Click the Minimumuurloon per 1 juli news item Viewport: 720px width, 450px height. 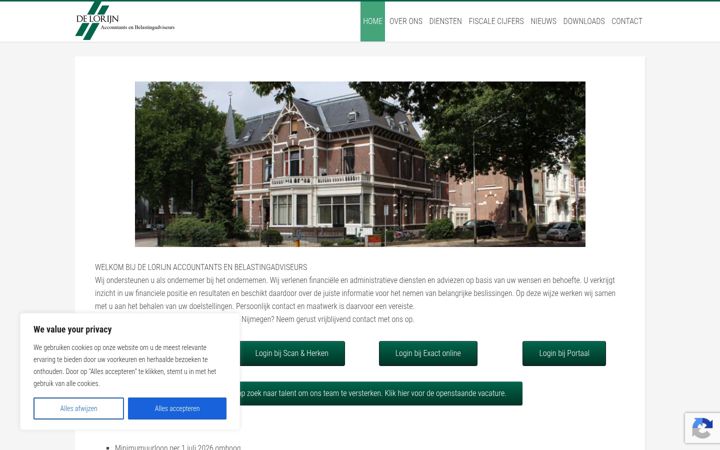pyautogui.click(x=178, y=447)
